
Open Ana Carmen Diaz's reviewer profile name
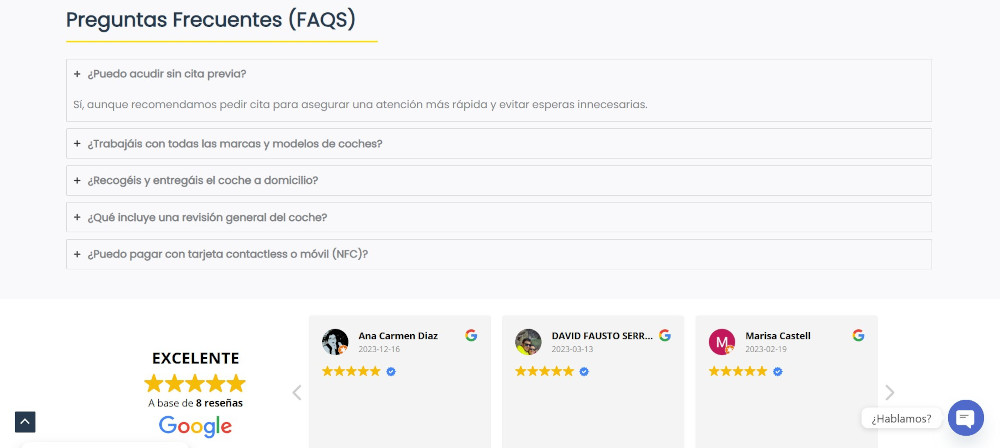(398, 336)
